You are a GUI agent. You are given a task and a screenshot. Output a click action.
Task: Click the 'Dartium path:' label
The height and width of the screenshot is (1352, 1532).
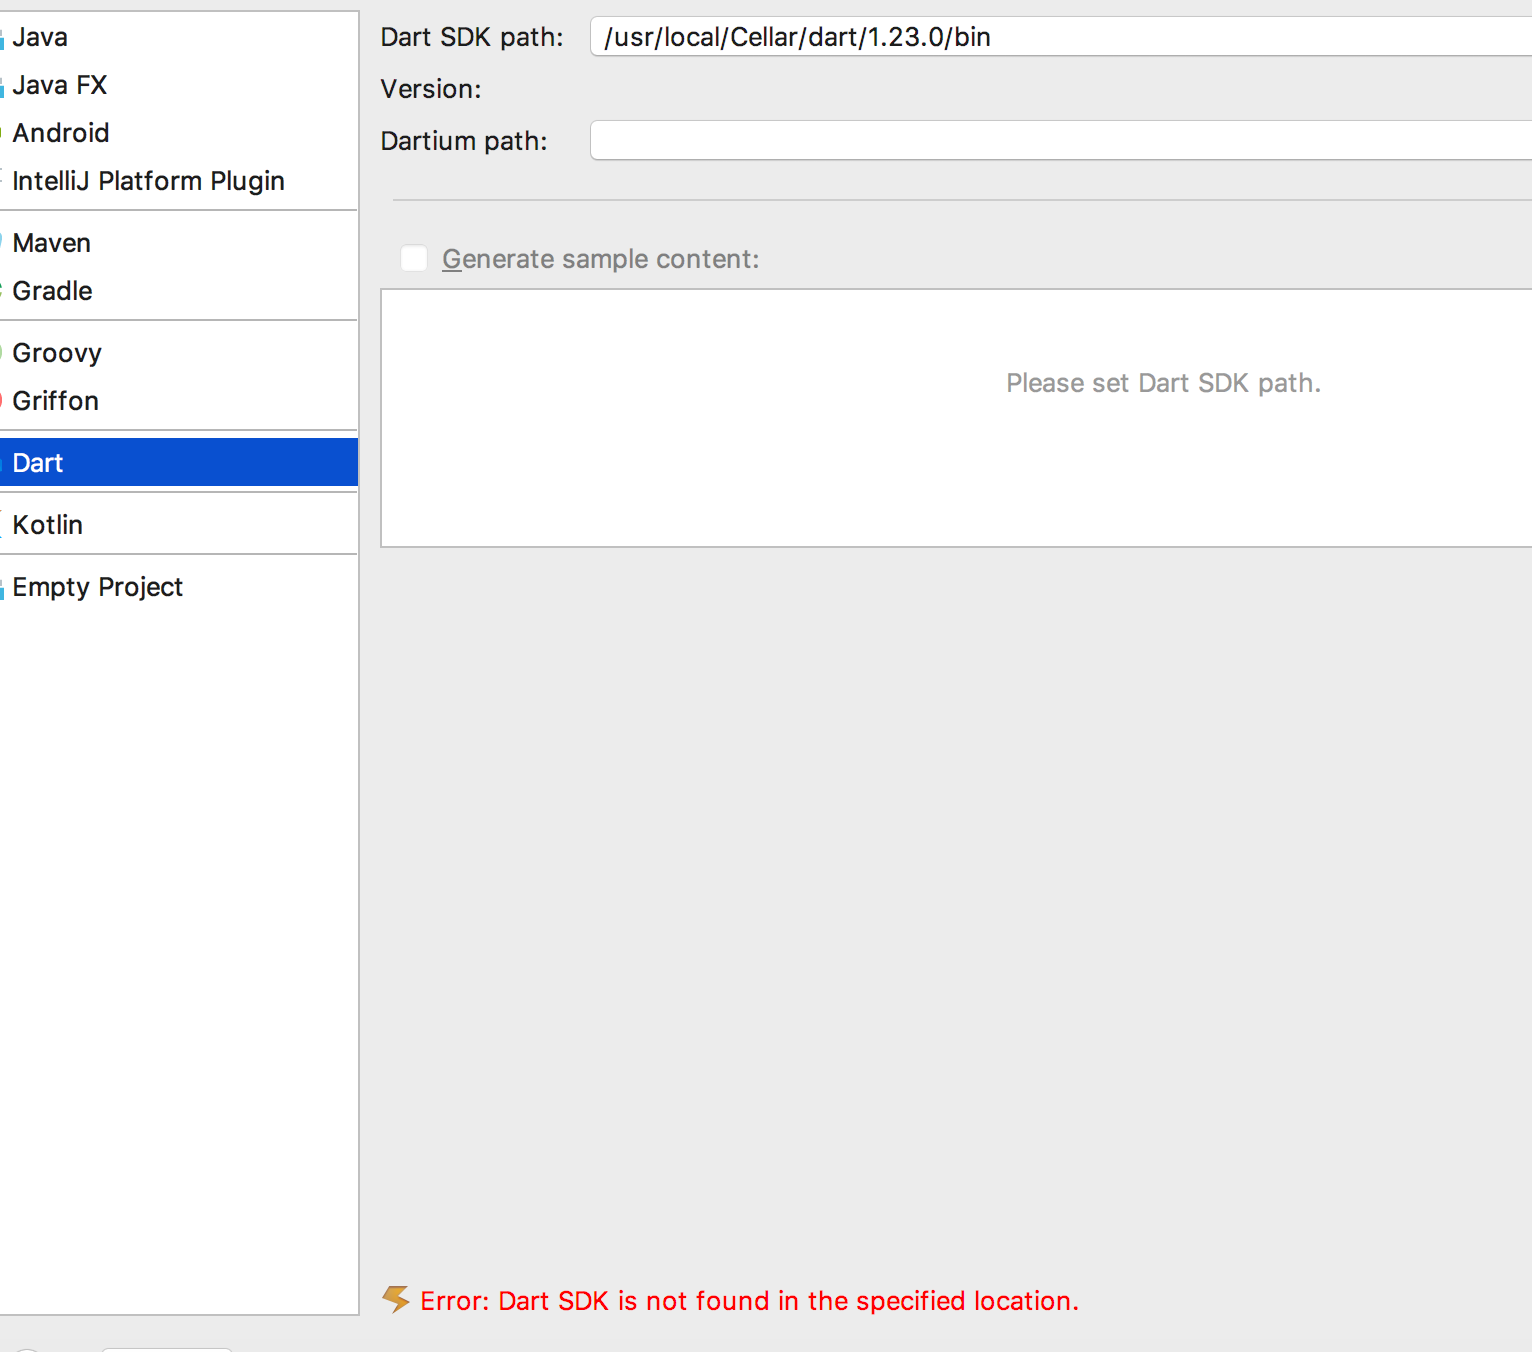click(464, 141)
